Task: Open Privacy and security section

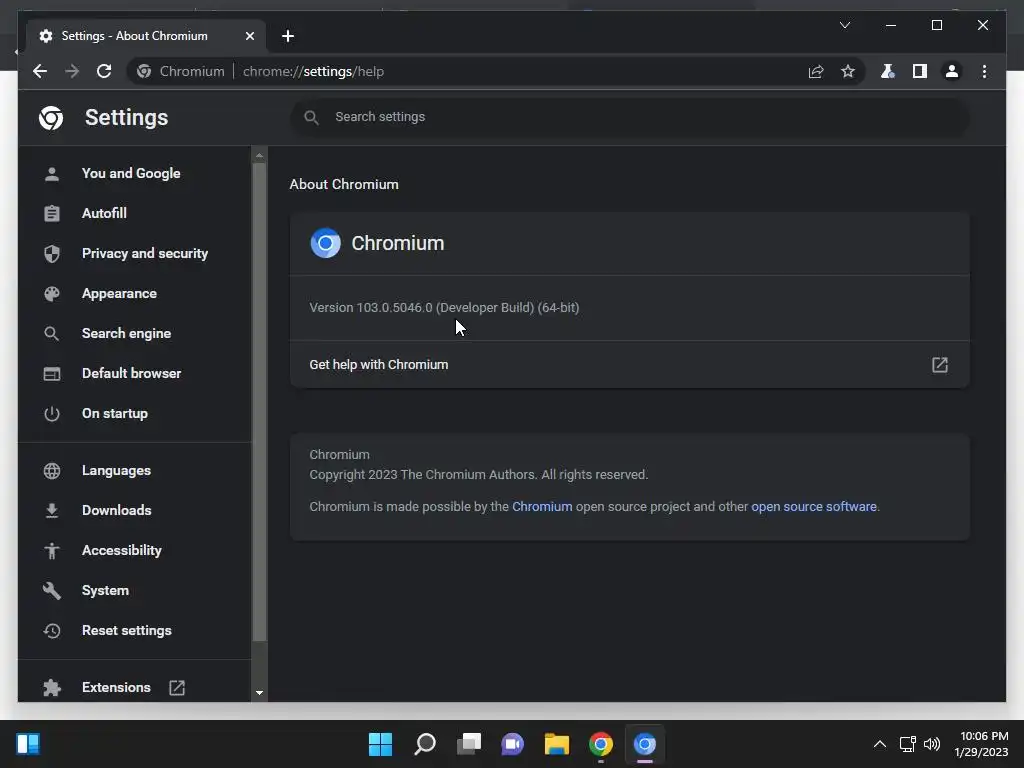Action: (x=135, y=253)
